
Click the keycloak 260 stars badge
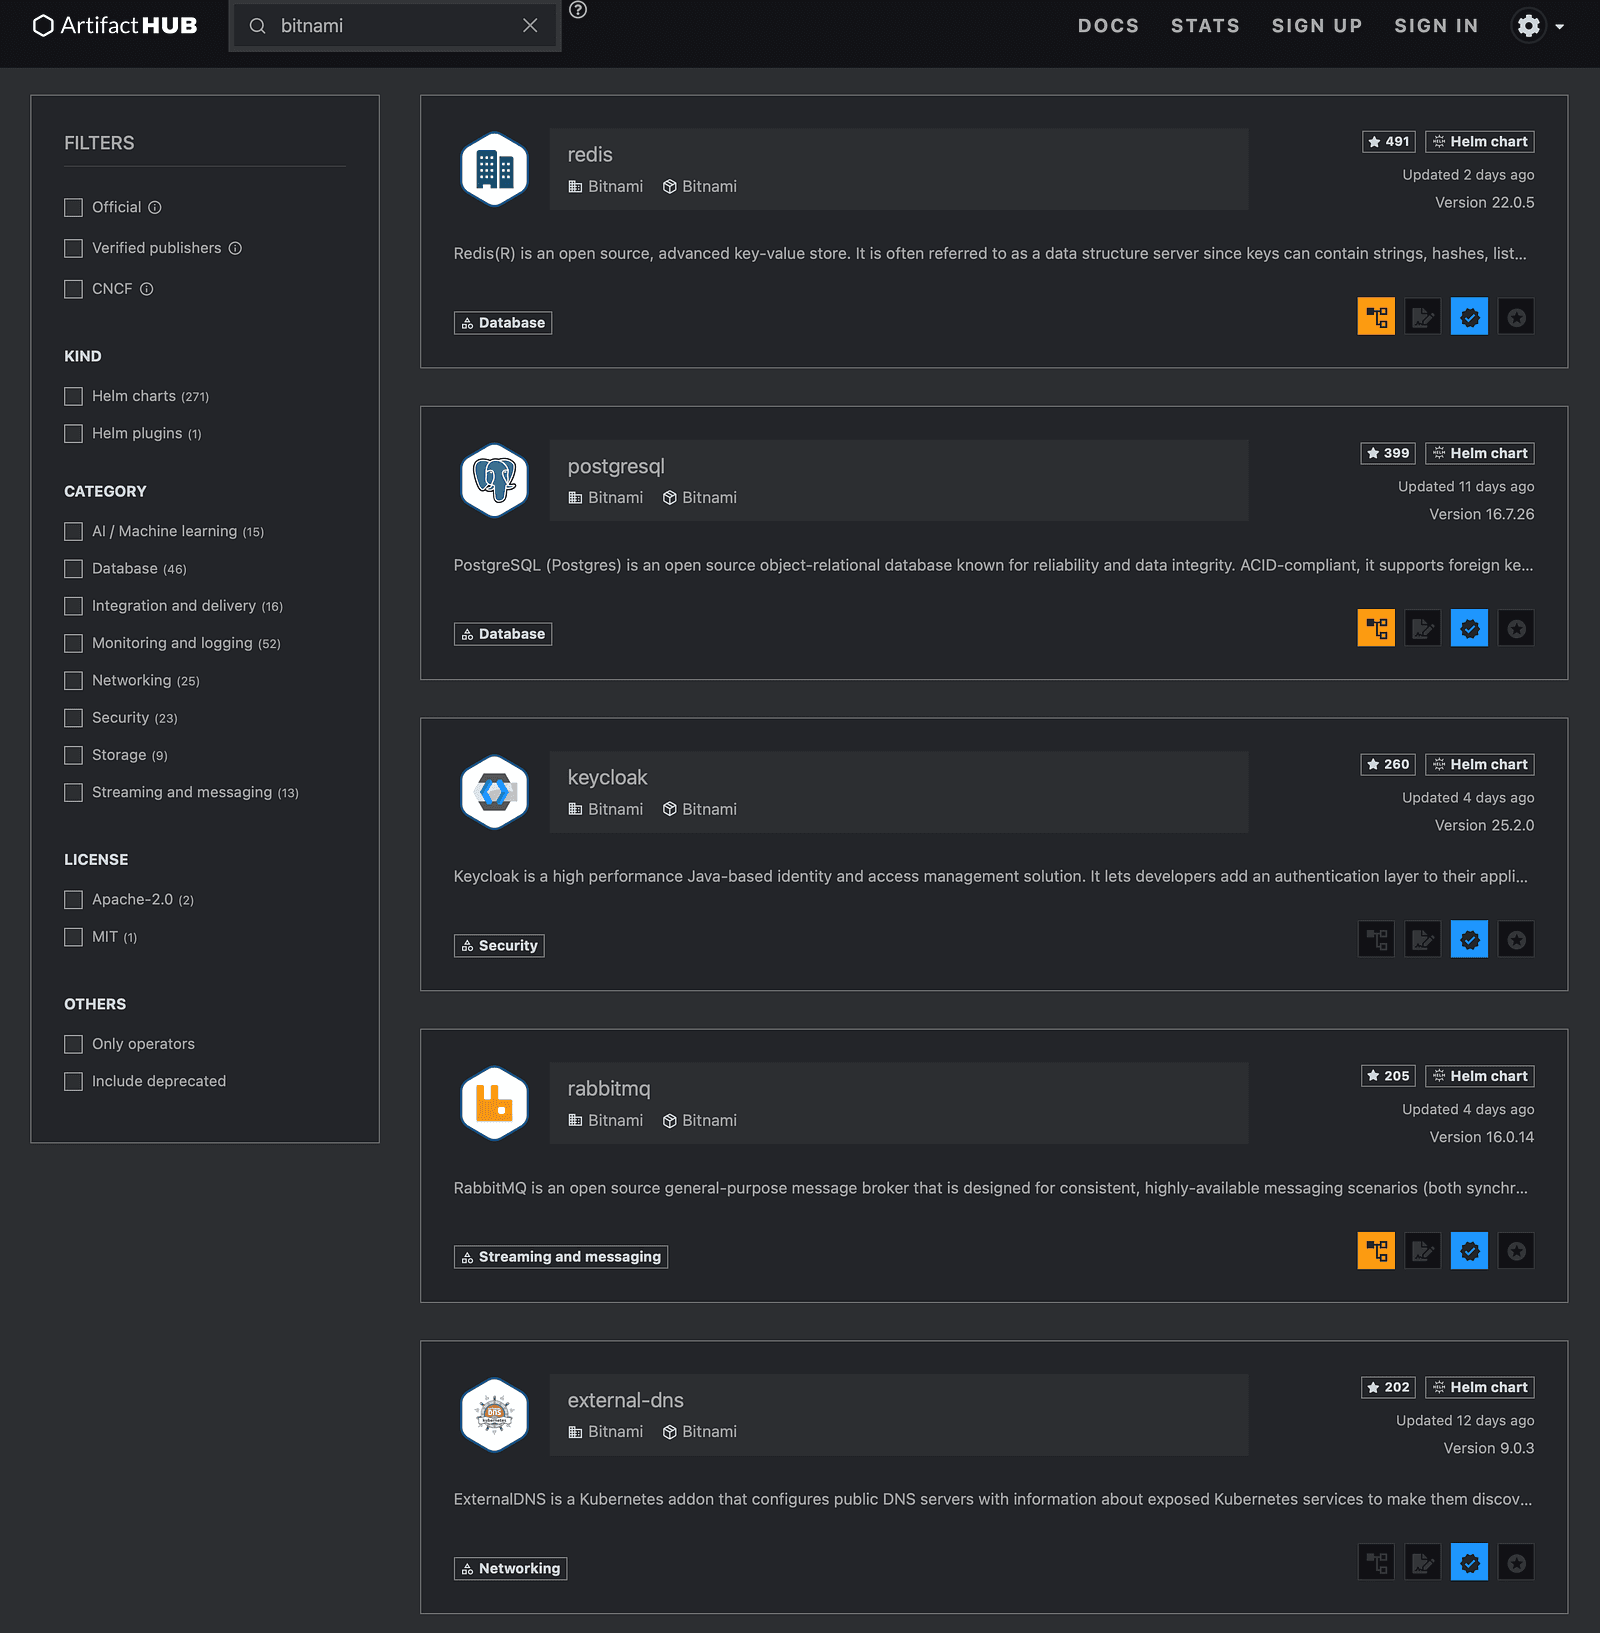click(x=1388, y=765)
